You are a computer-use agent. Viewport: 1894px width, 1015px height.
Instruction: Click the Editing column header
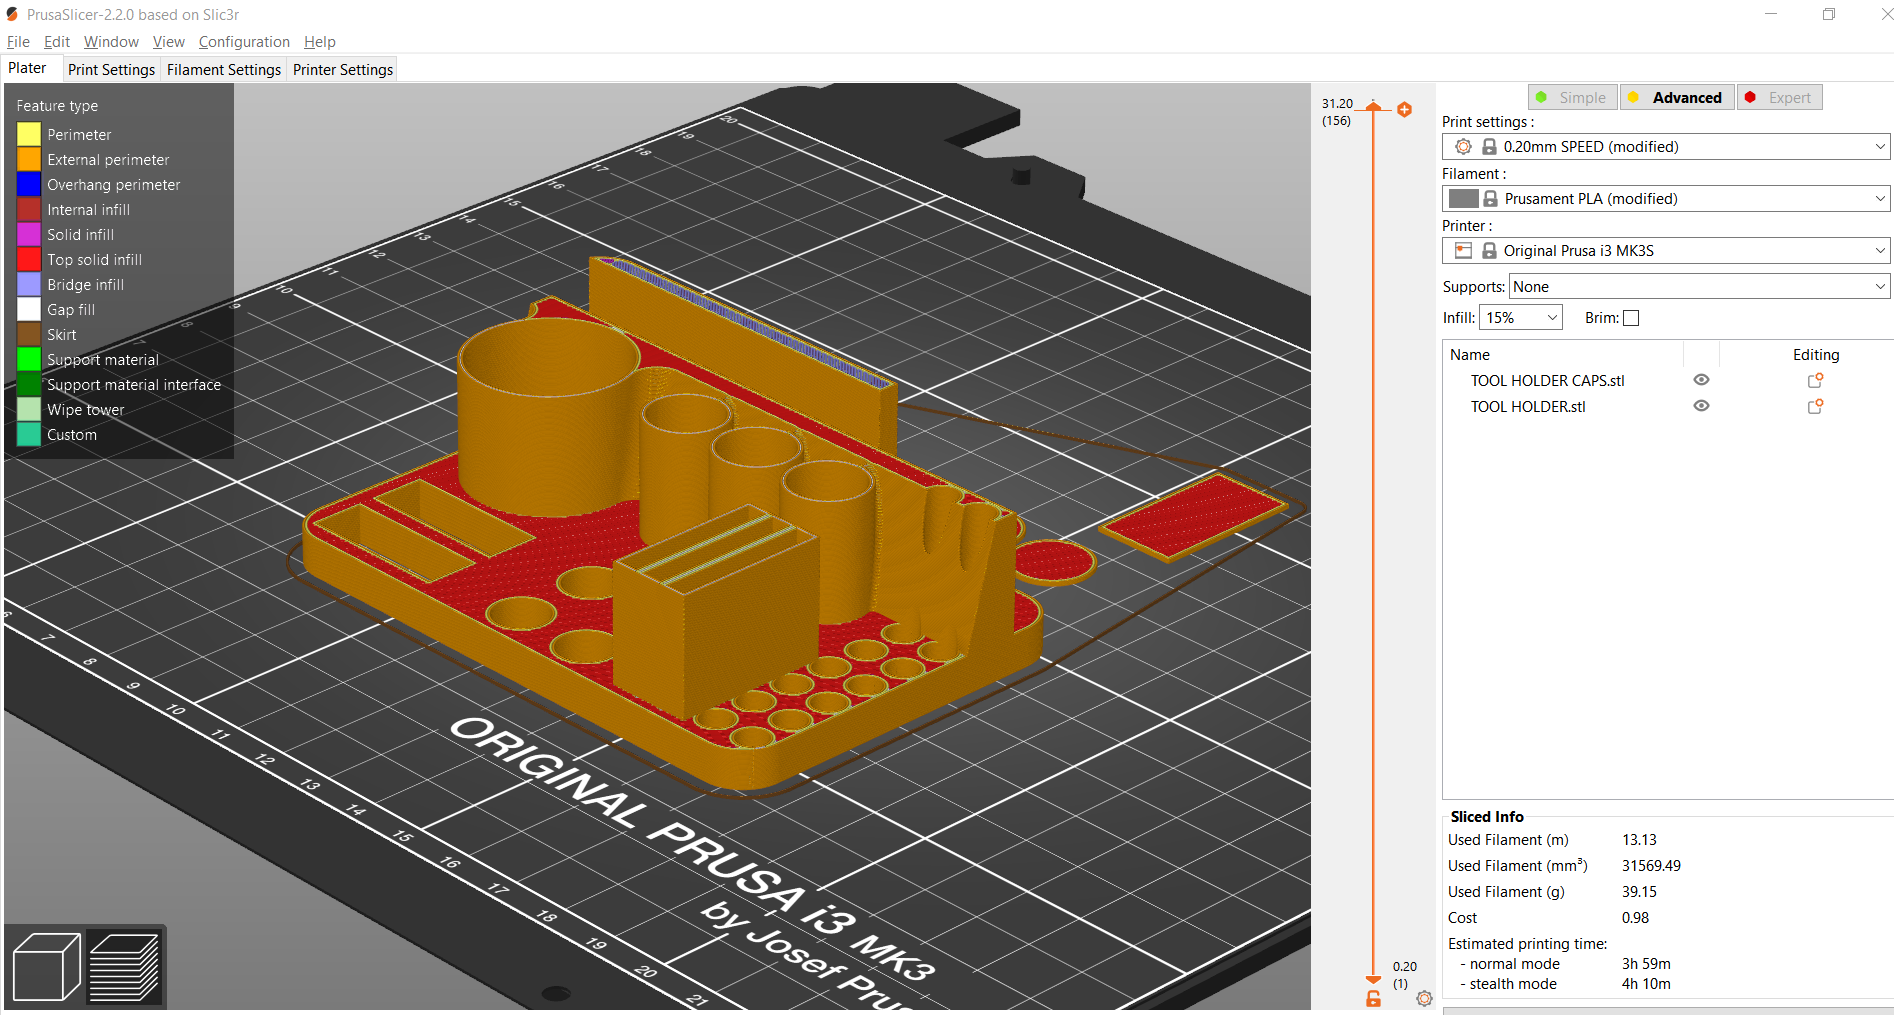click(1815, 355)
